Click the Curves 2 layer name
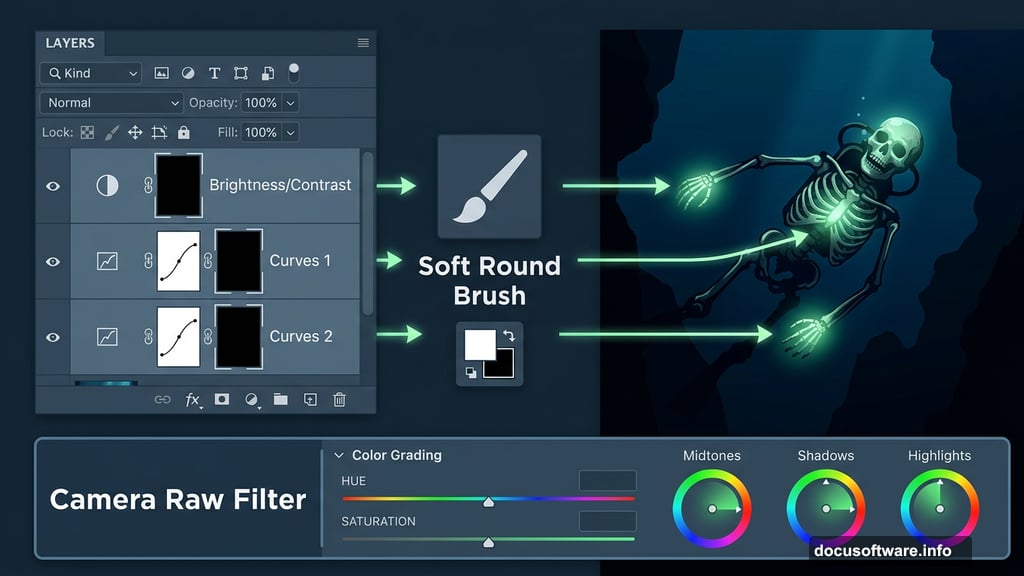 tap(301, 336)
